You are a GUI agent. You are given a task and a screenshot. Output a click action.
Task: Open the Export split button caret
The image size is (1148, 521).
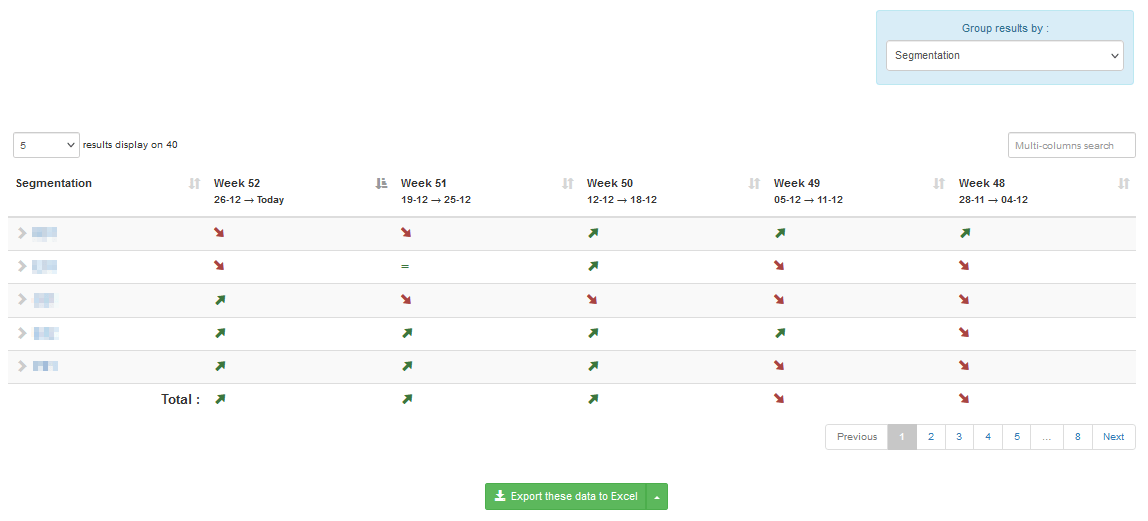pos(657,497)
